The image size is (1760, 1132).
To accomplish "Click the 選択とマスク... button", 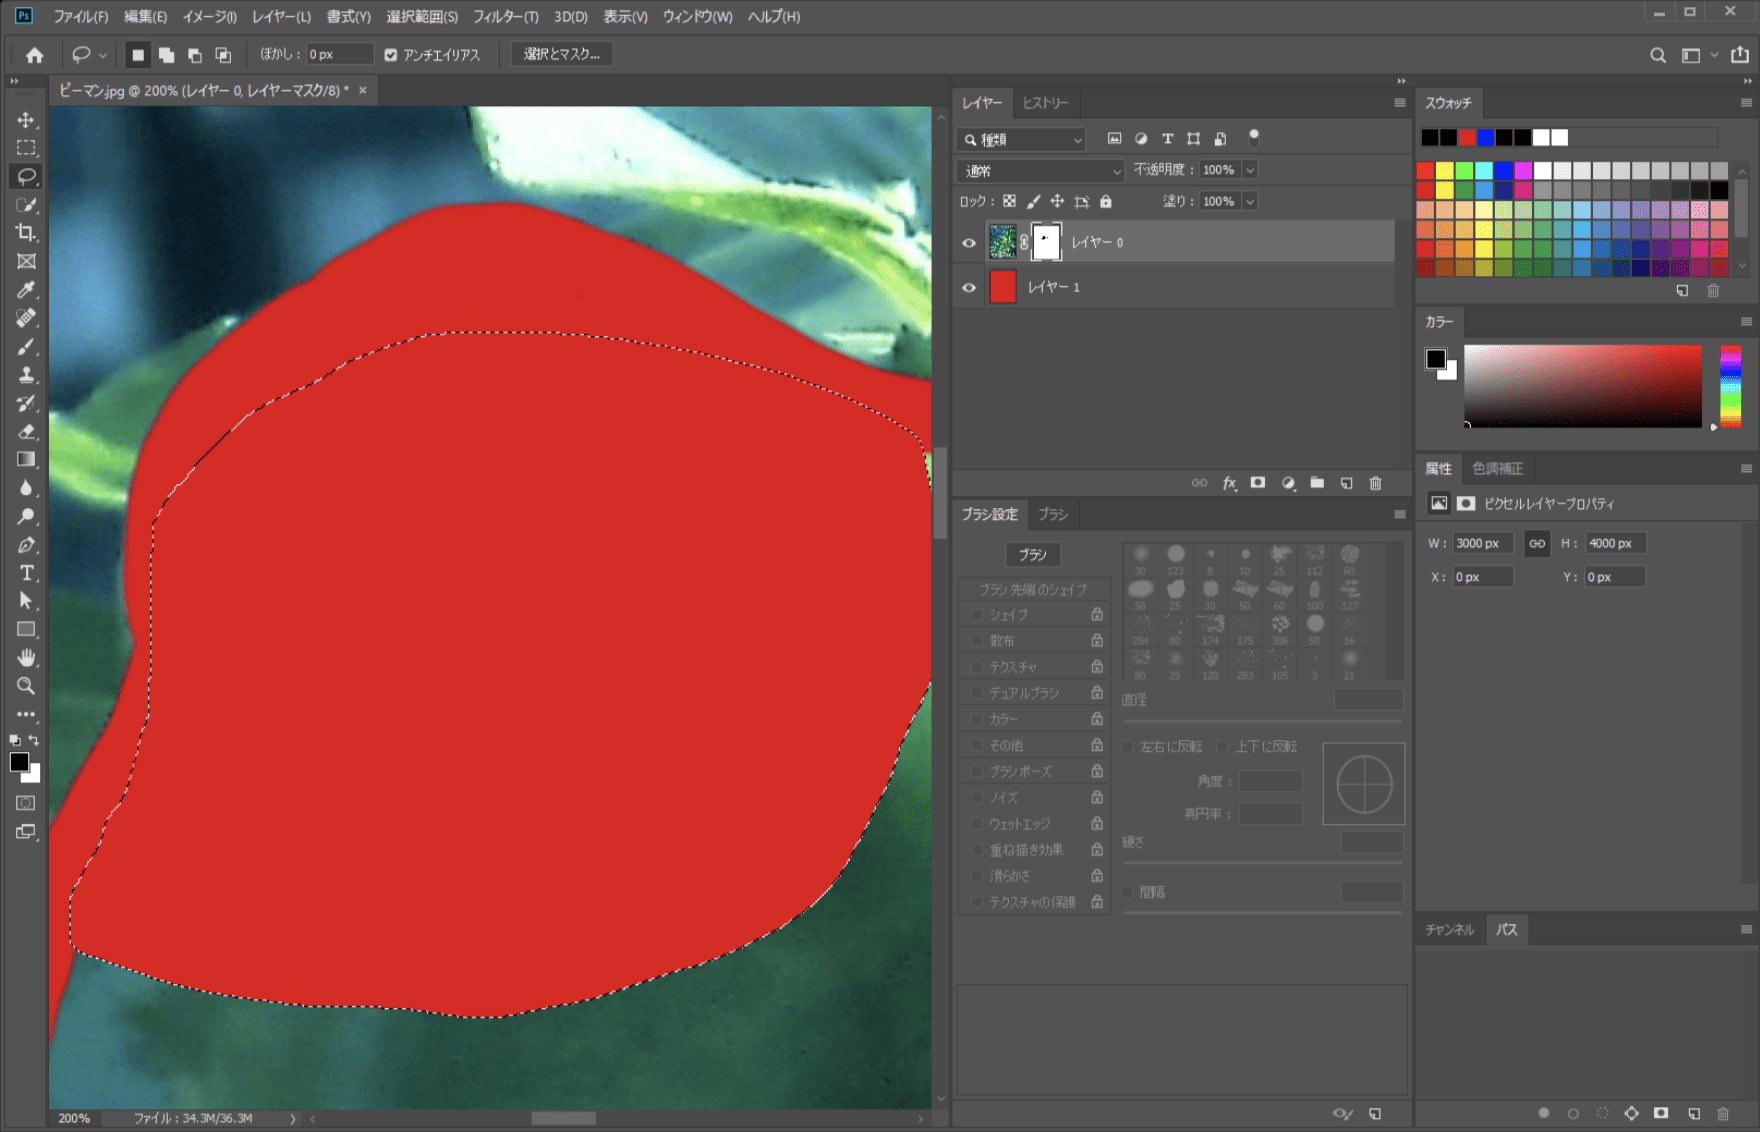I will pos(561,54).
